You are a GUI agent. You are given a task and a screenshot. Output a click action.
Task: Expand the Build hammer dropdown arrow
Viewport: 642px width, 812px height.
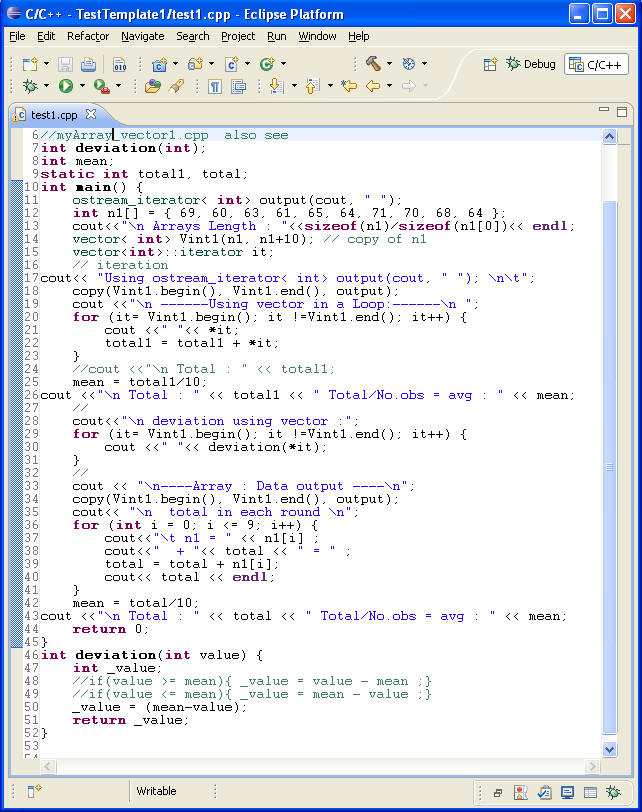click(x=389, y=64)
